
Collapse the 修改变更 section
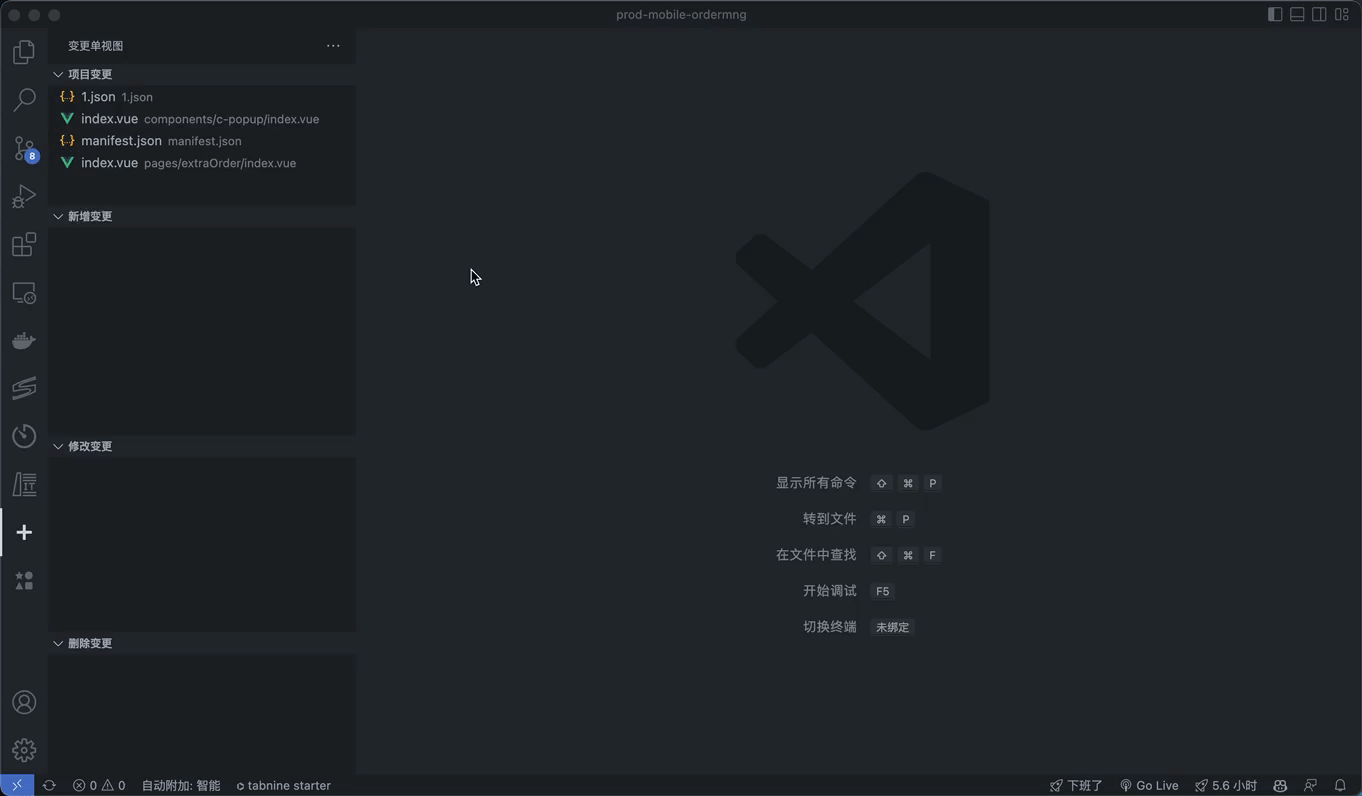(202, 446)
